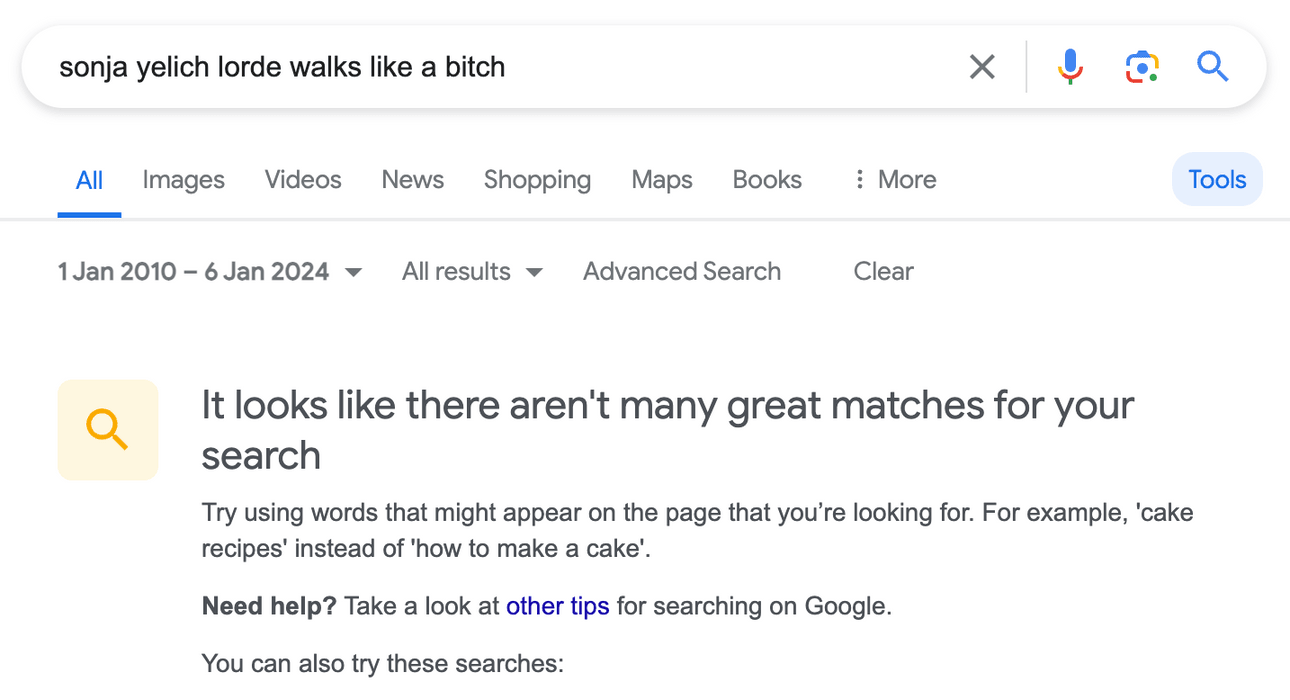Screen dimensions: 1290x700
Task: Start voice search with microphone icon
Action: (1069, 67)
